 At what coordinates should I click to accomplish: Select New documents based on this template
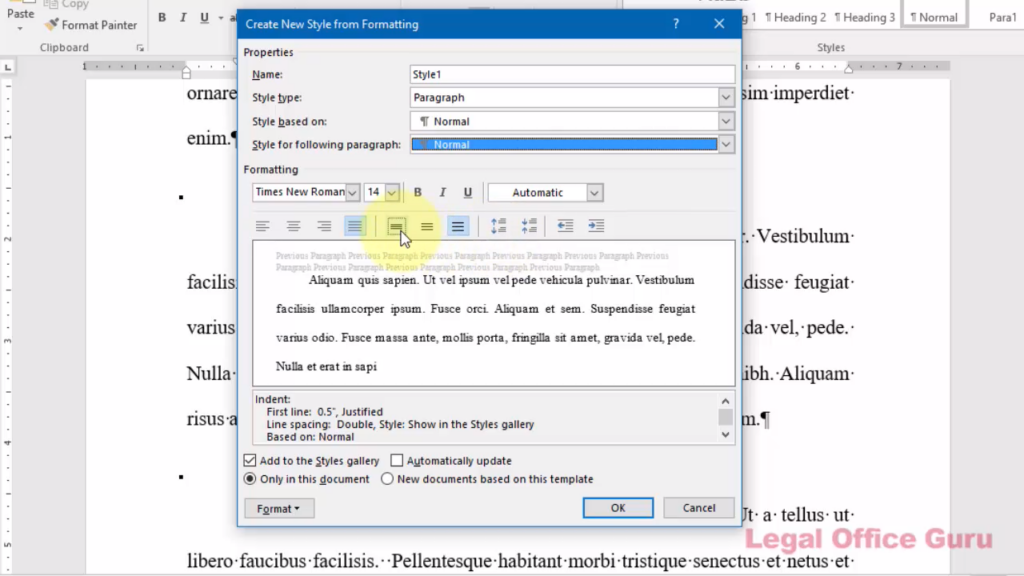click(x=387, y=479)
